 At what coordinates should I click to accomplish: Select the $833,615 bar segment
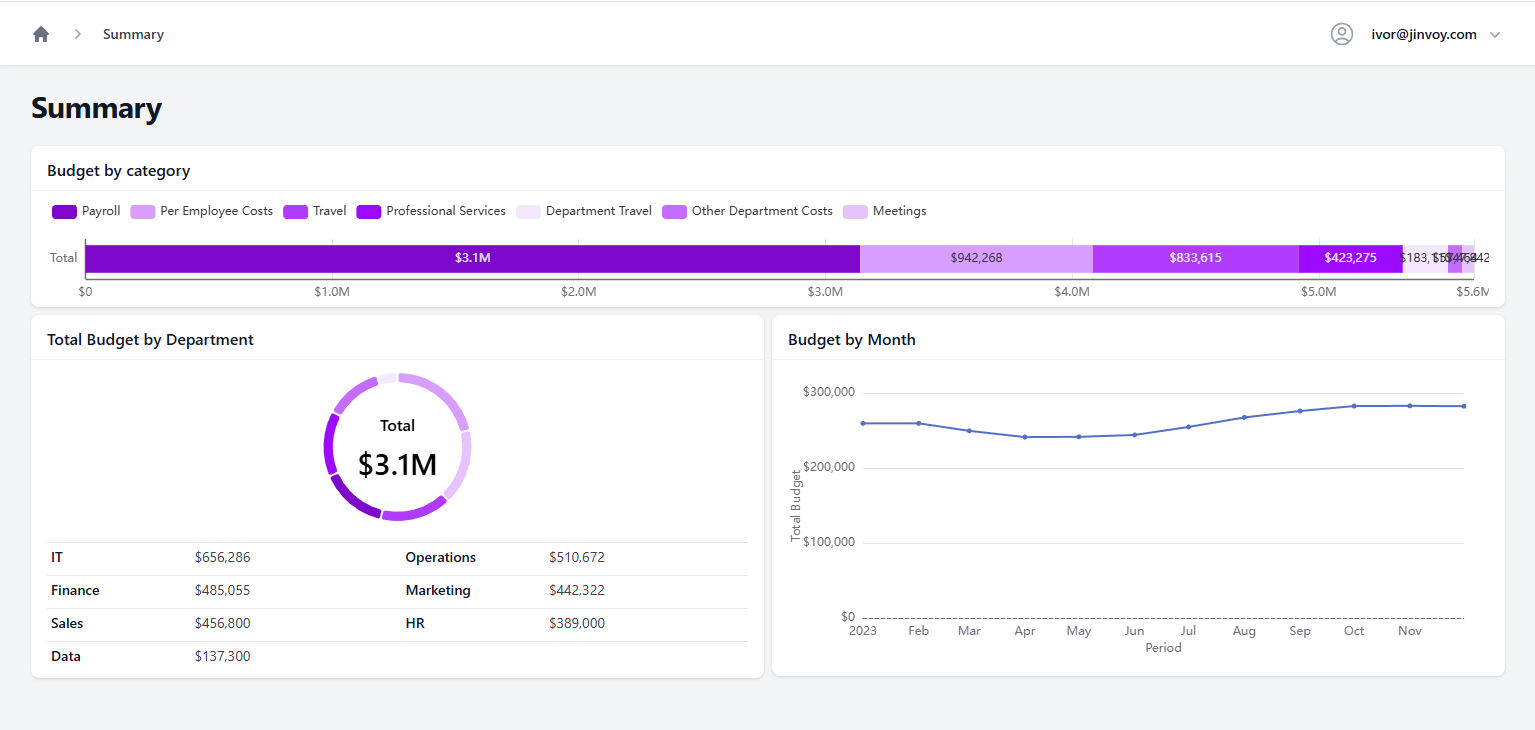[x=1196, y=258]
